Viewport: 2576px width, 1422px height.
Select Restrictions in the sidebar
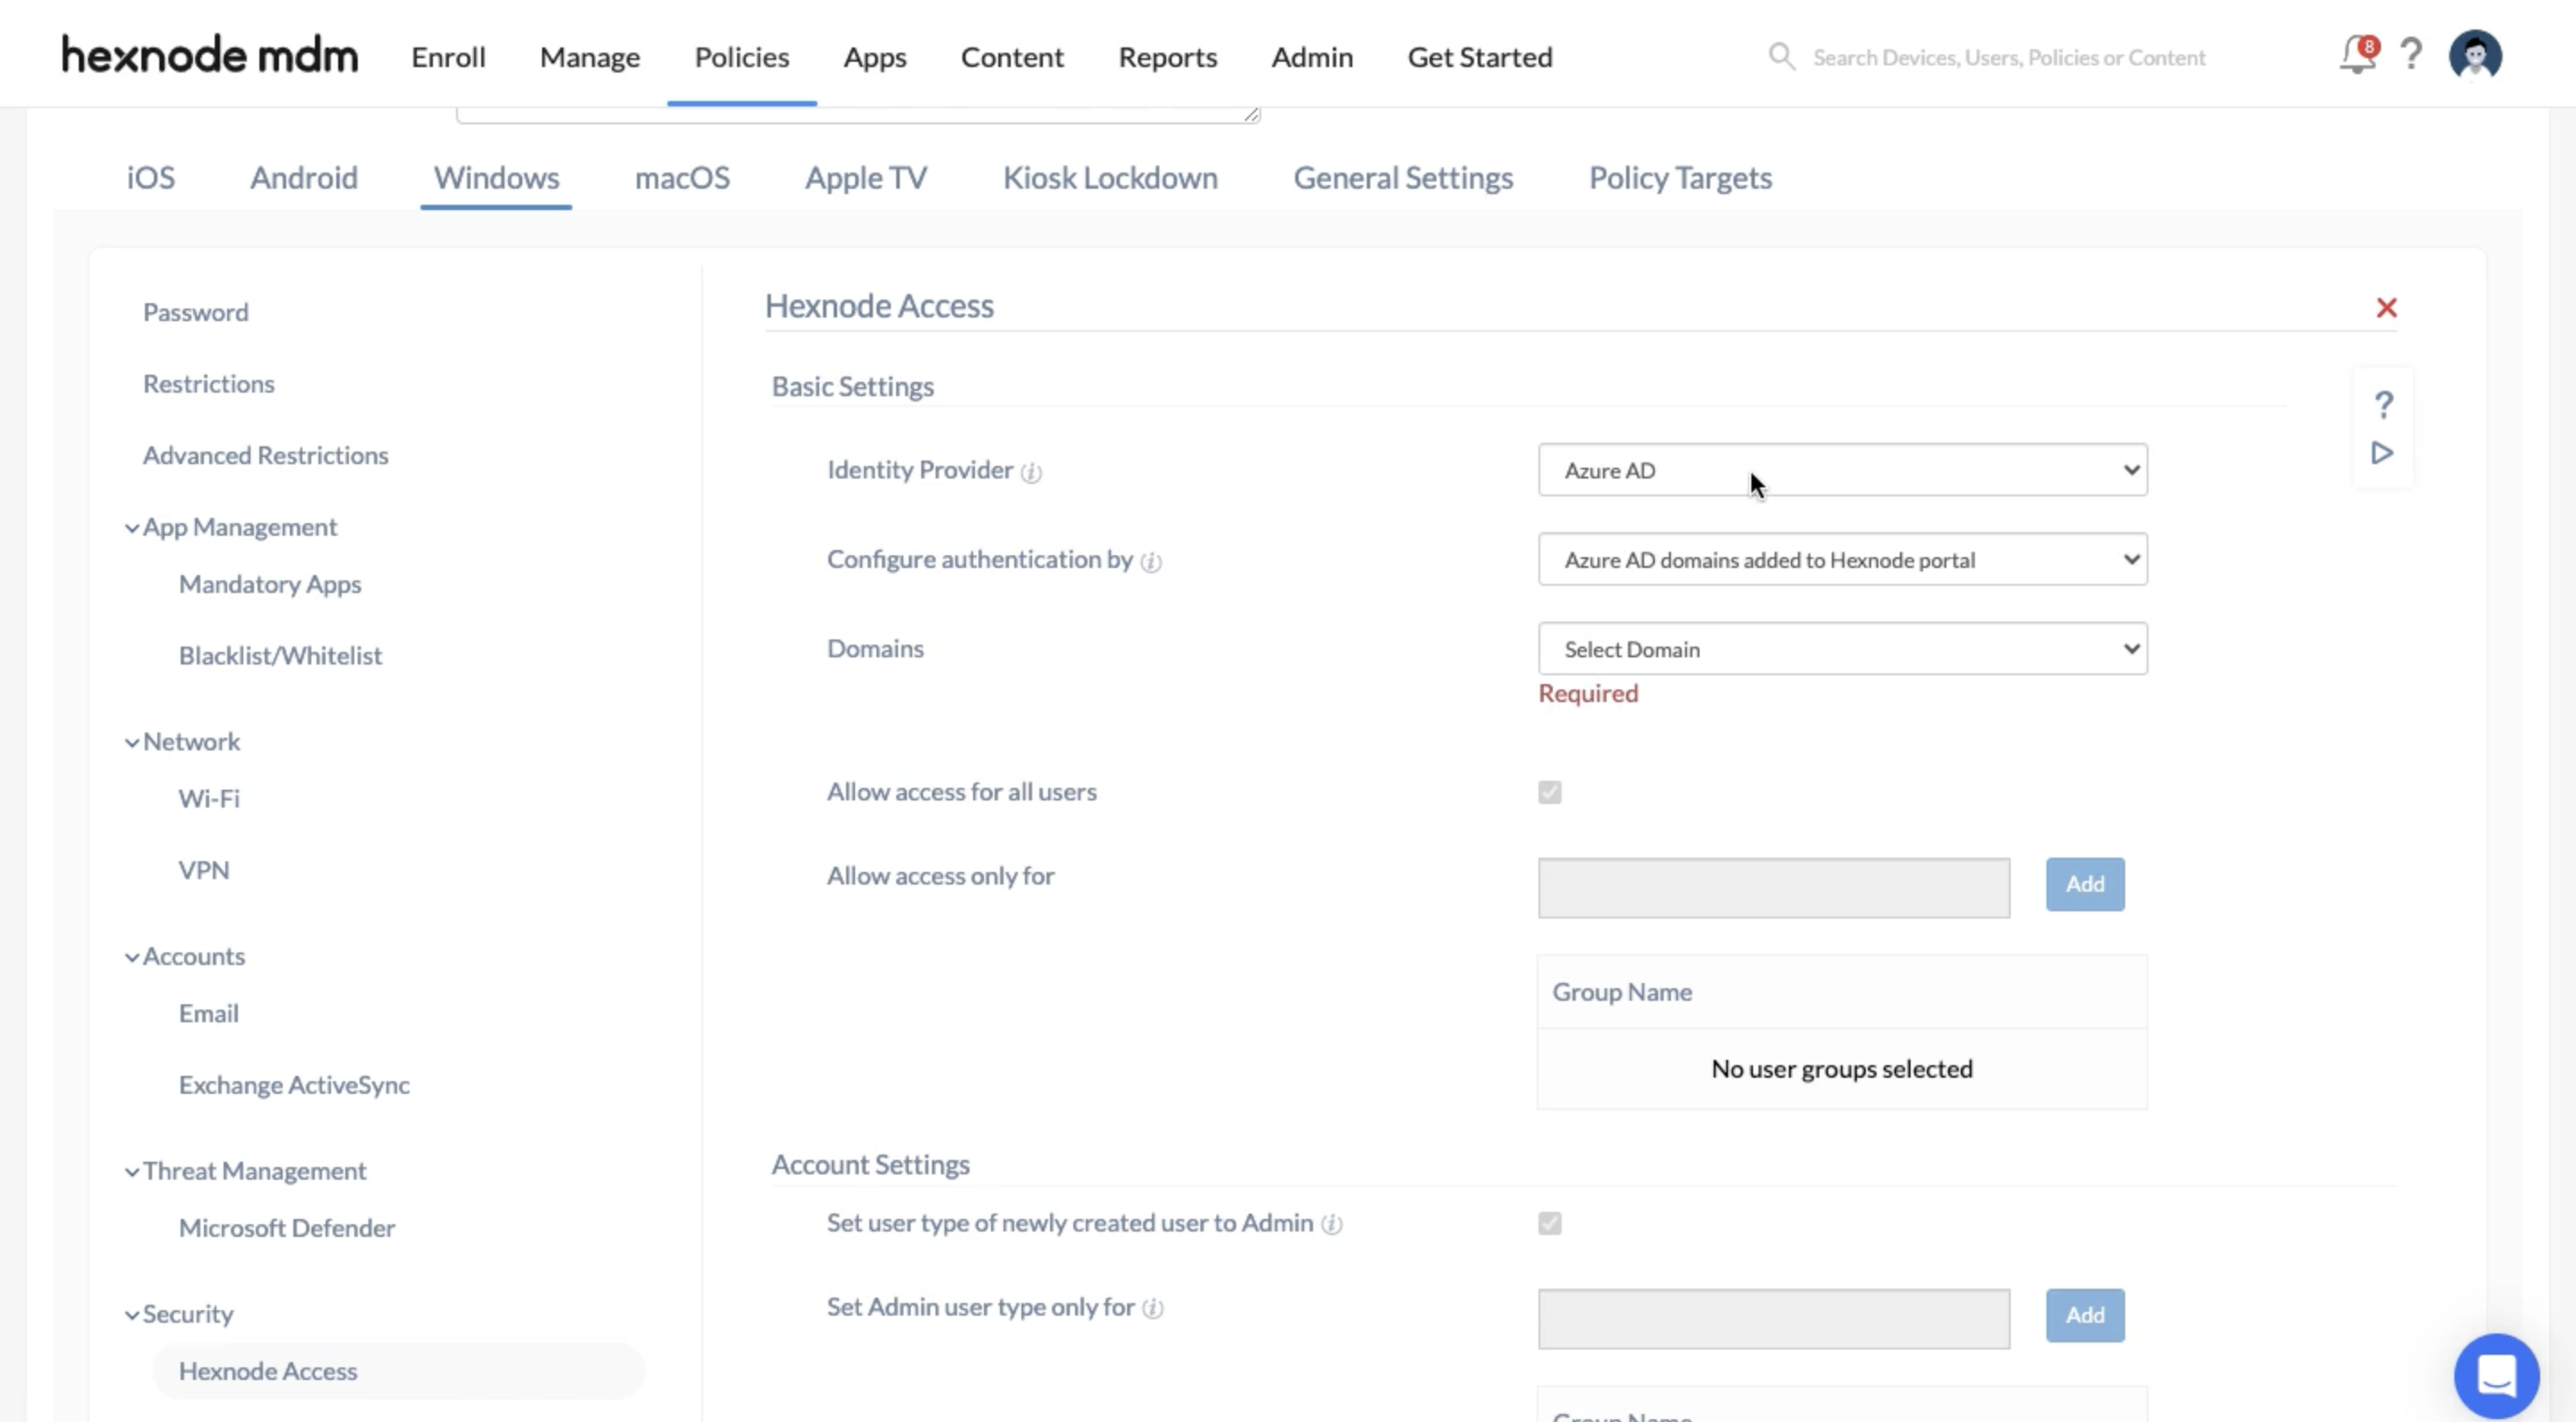coord(209,384)
